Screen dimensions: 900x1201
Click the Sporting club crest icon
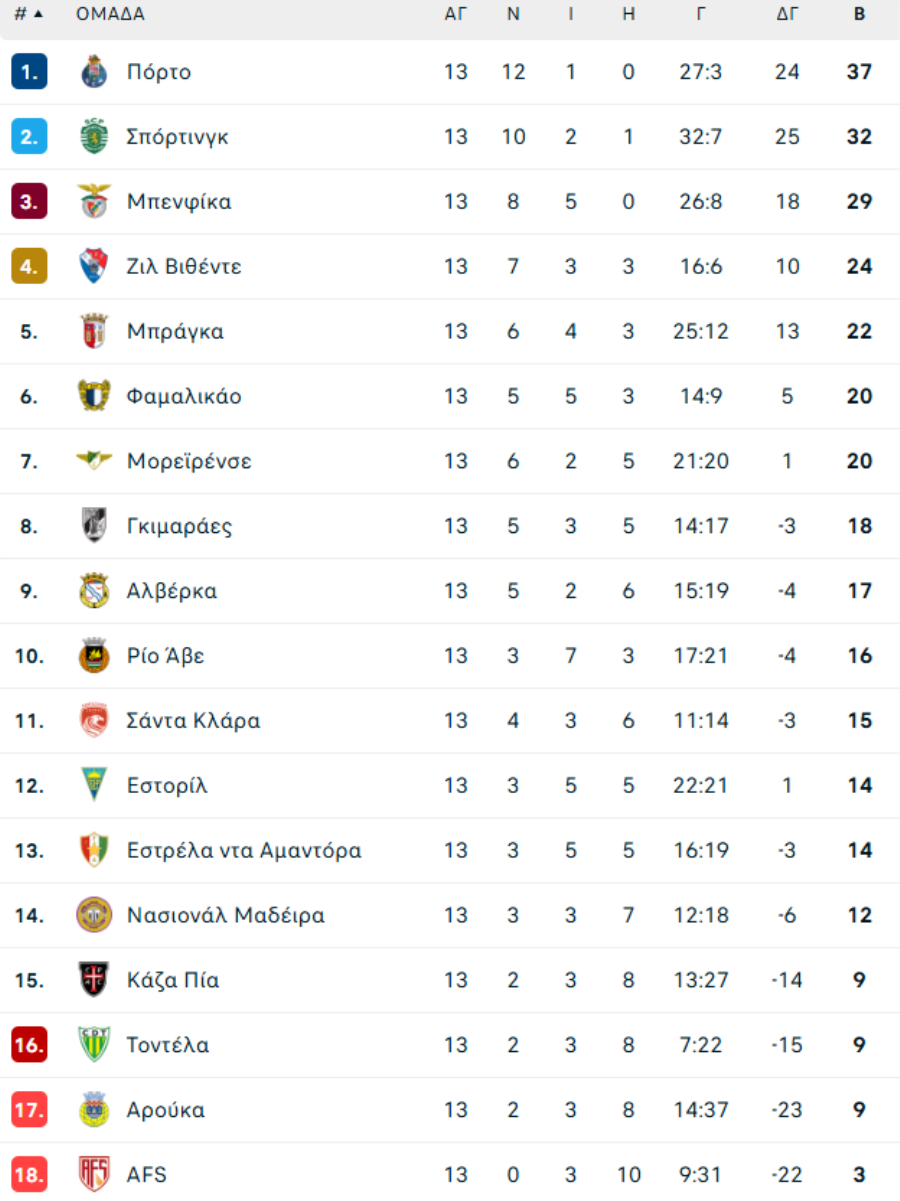tap(94, 137)
